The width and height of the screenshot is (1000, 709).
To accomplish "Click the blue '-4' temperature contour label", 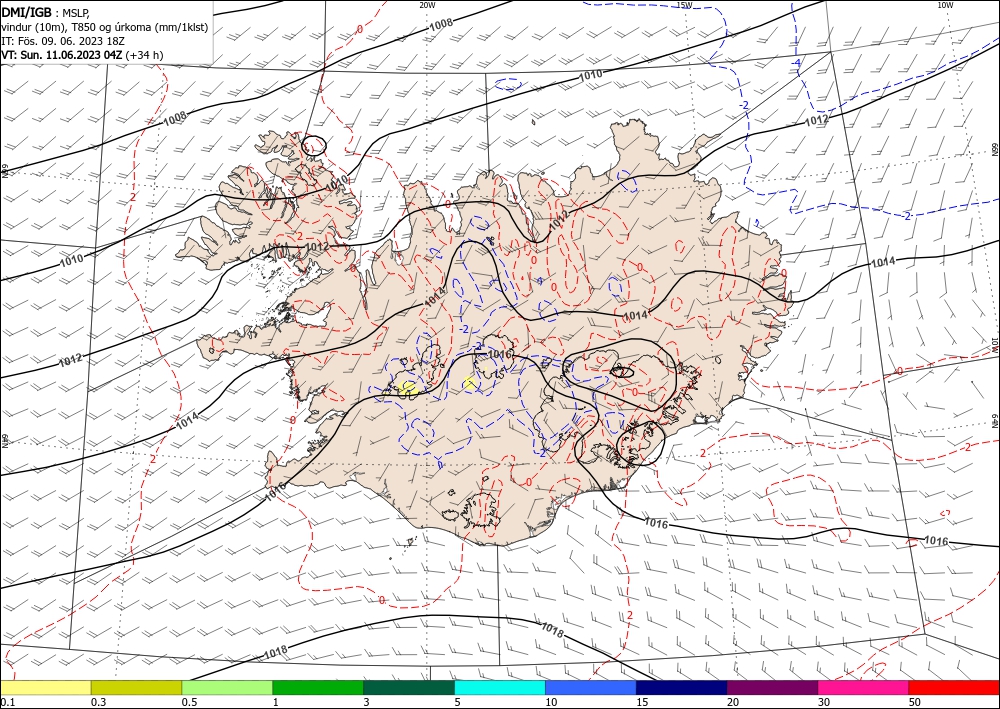I will [797, 62].
